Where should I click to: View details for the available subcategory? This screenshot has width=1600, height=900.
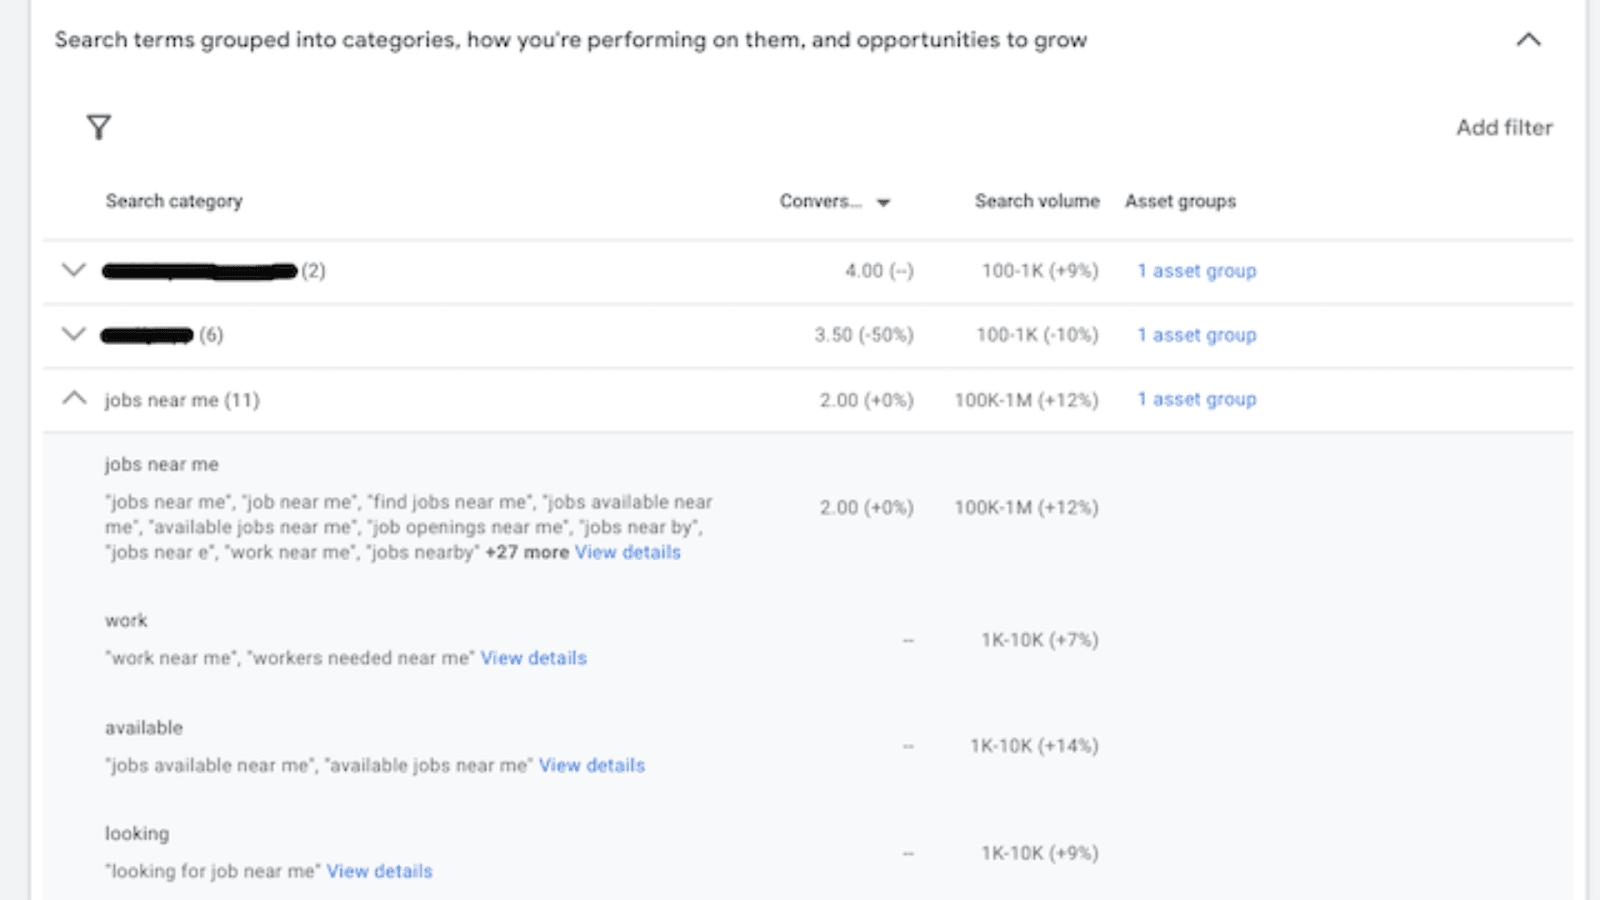click(591, 765)
